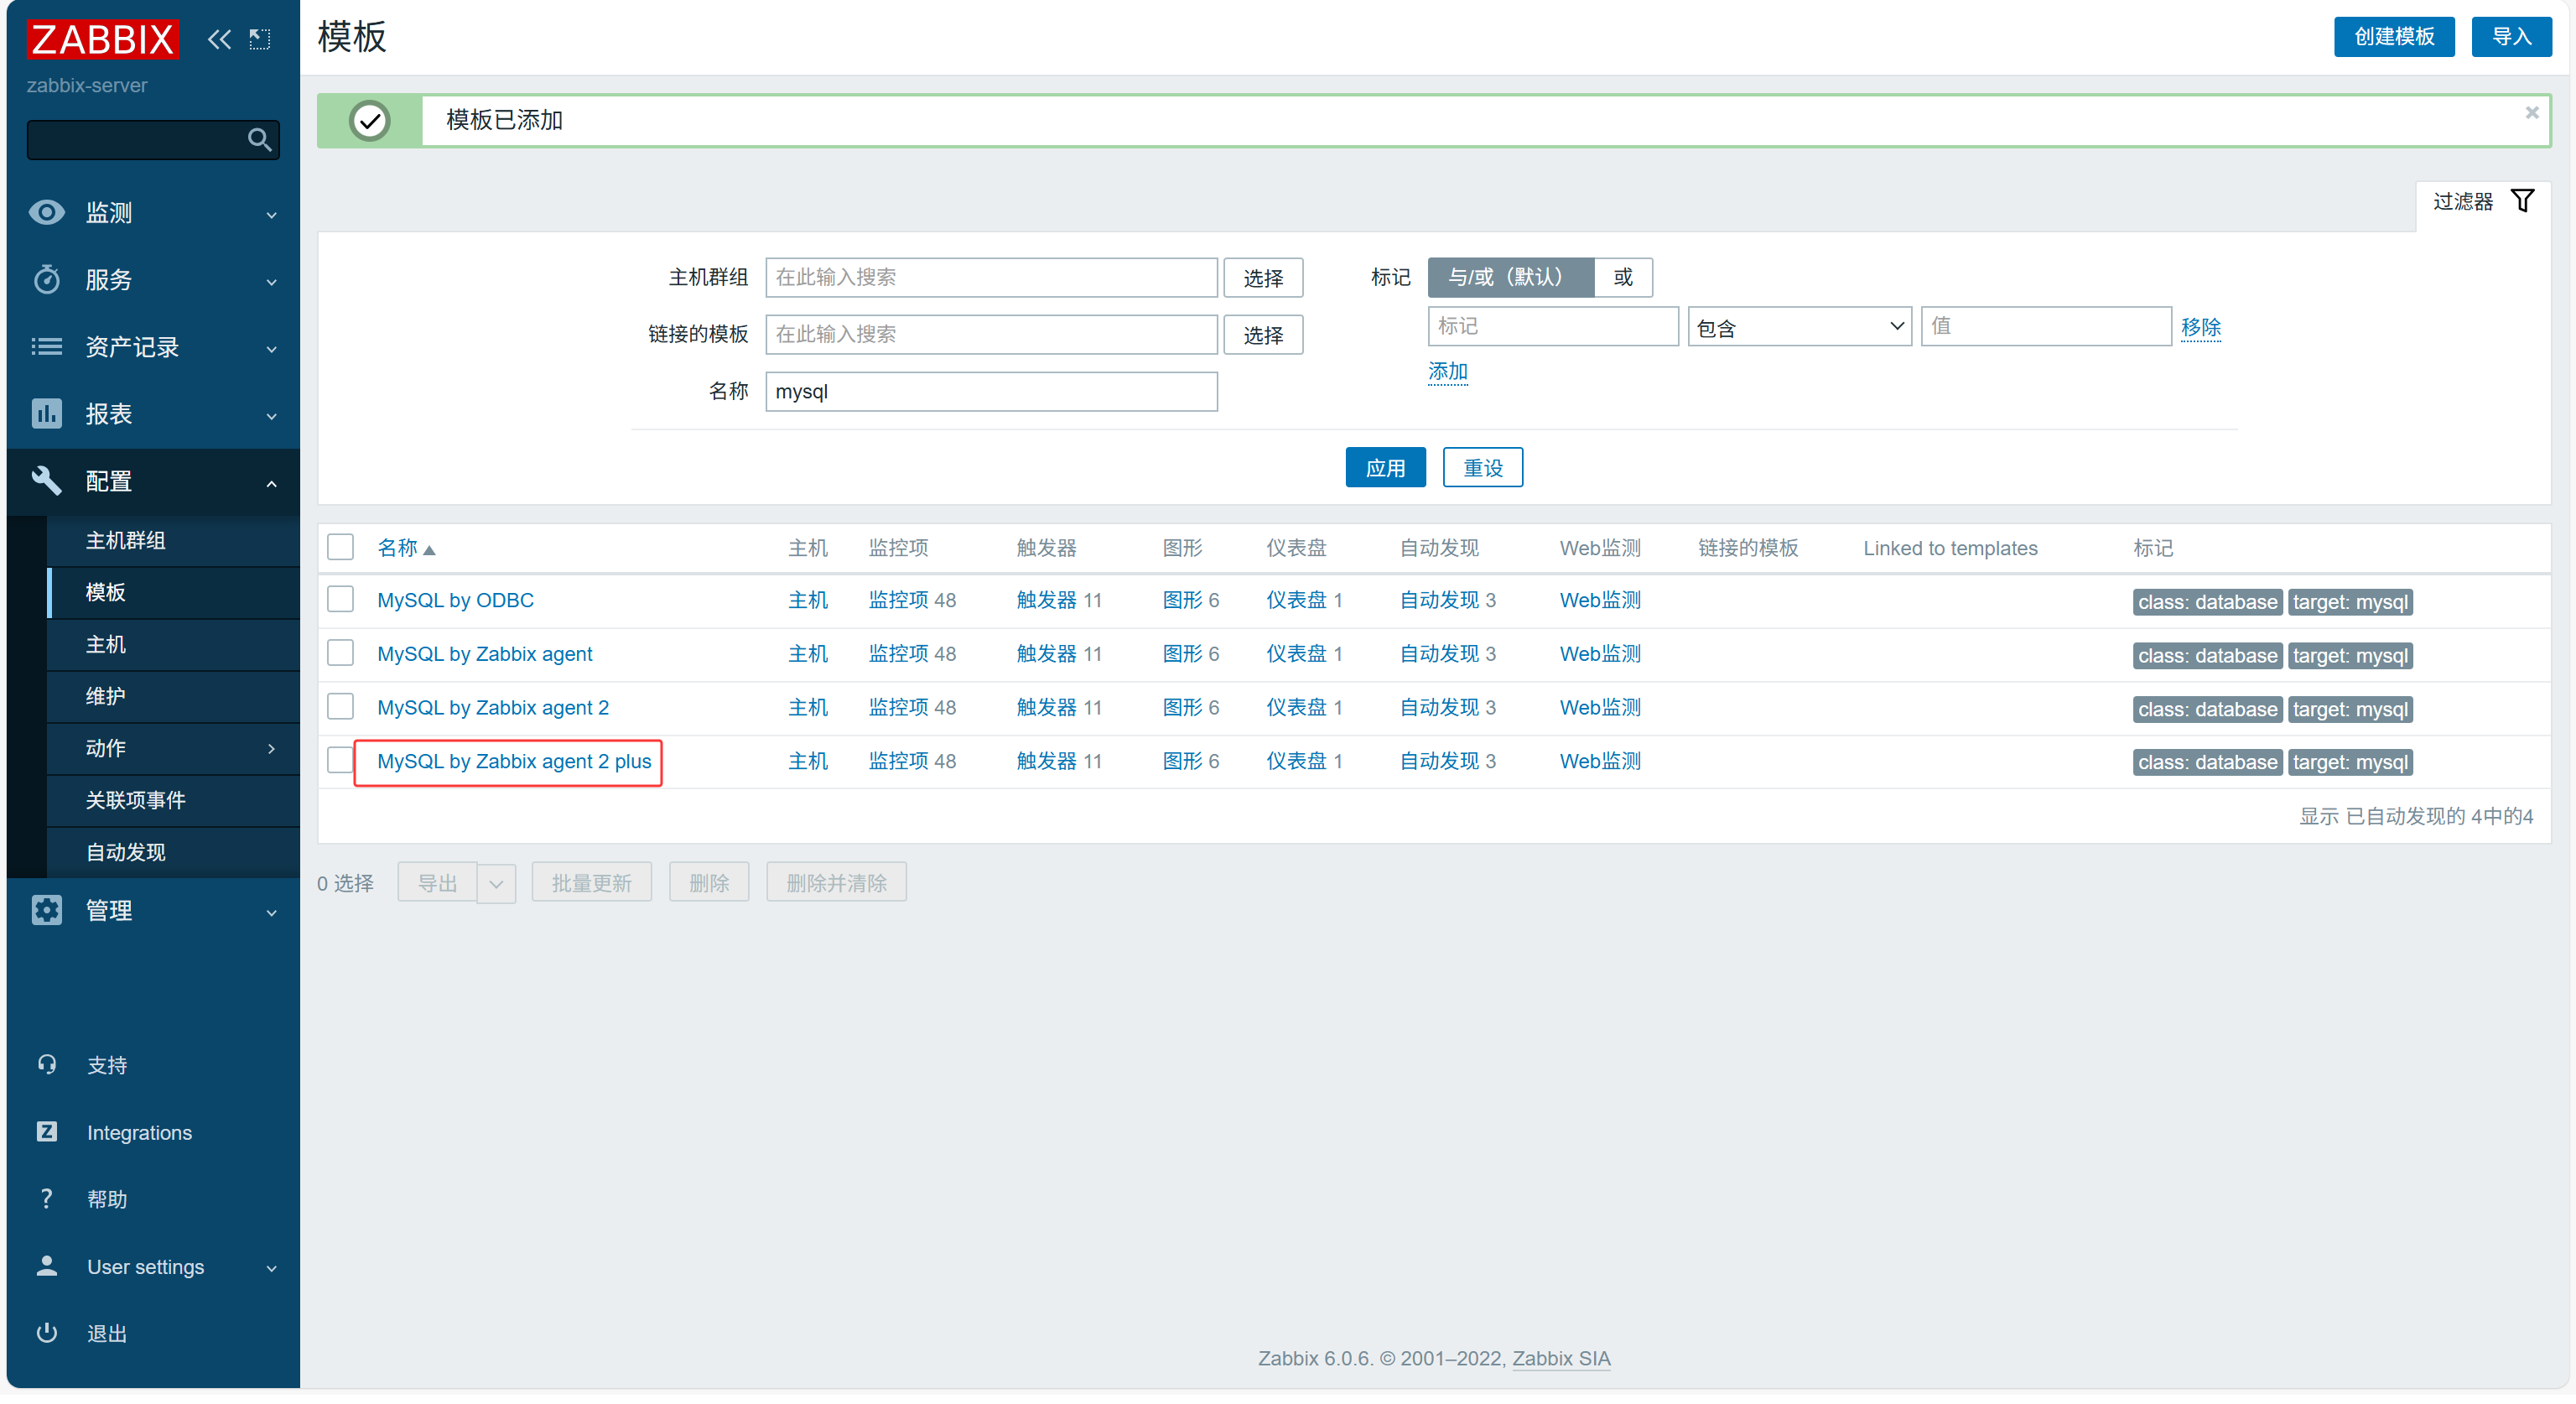
Task: Open the Templates menu item
Action: tap(173, 592)
